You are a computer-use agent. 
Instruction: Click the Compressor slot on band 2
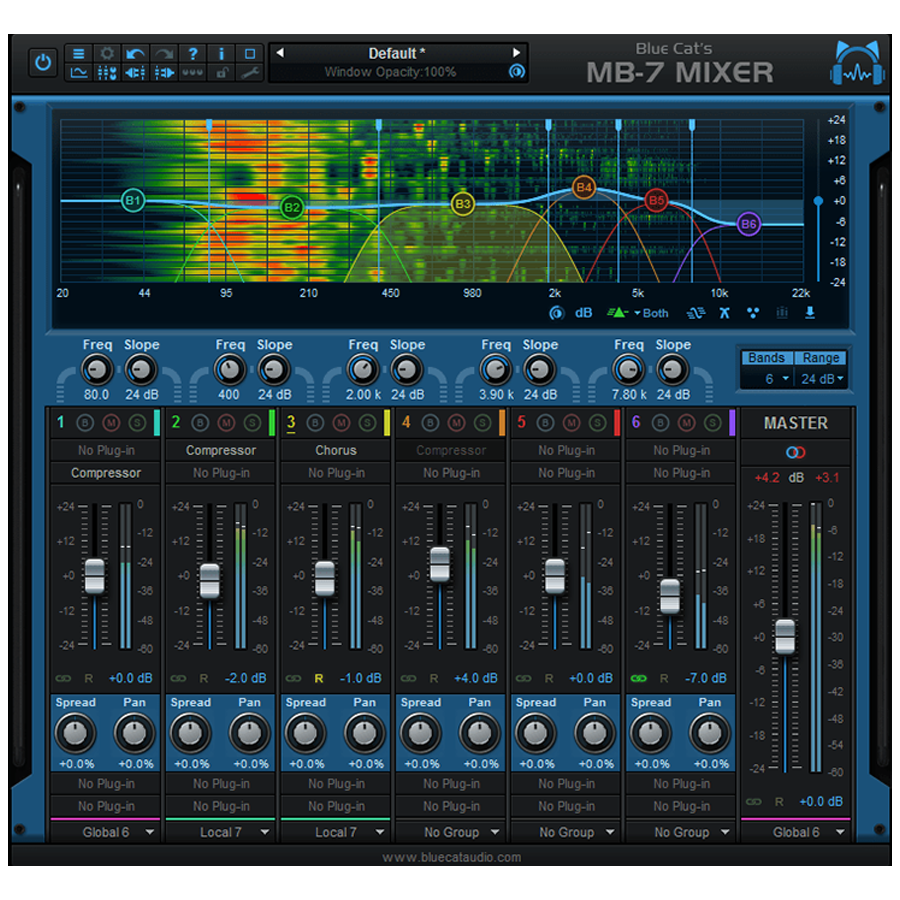coord(220,450)
